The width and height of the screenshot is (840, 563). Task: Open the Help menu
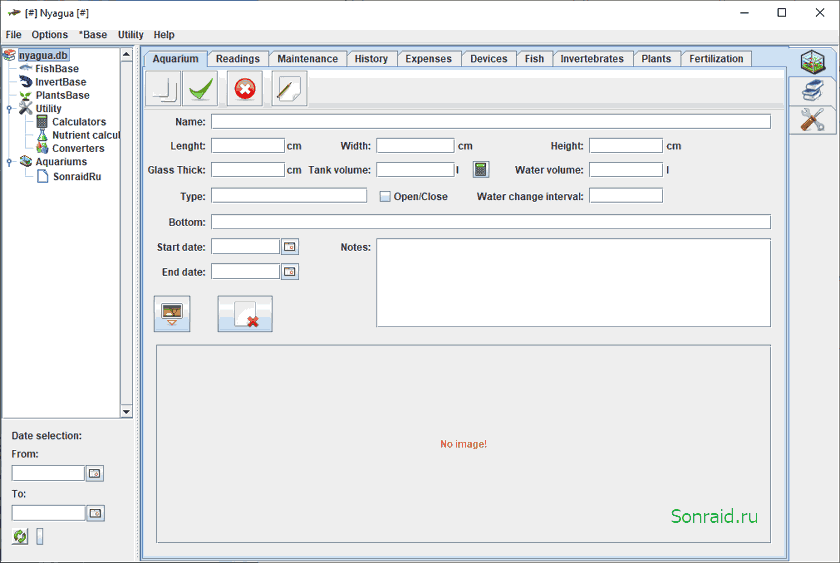coord(164,35)
